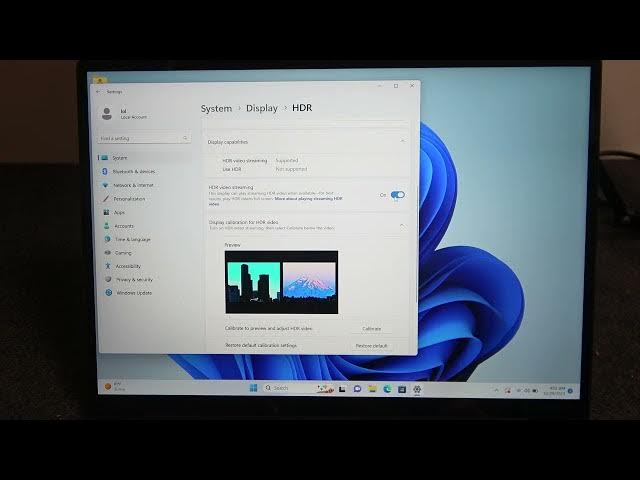Screen dimensions: 640x480
Task: Open Network & internet Wi-Fi icon
Action: tap(105, 185)
